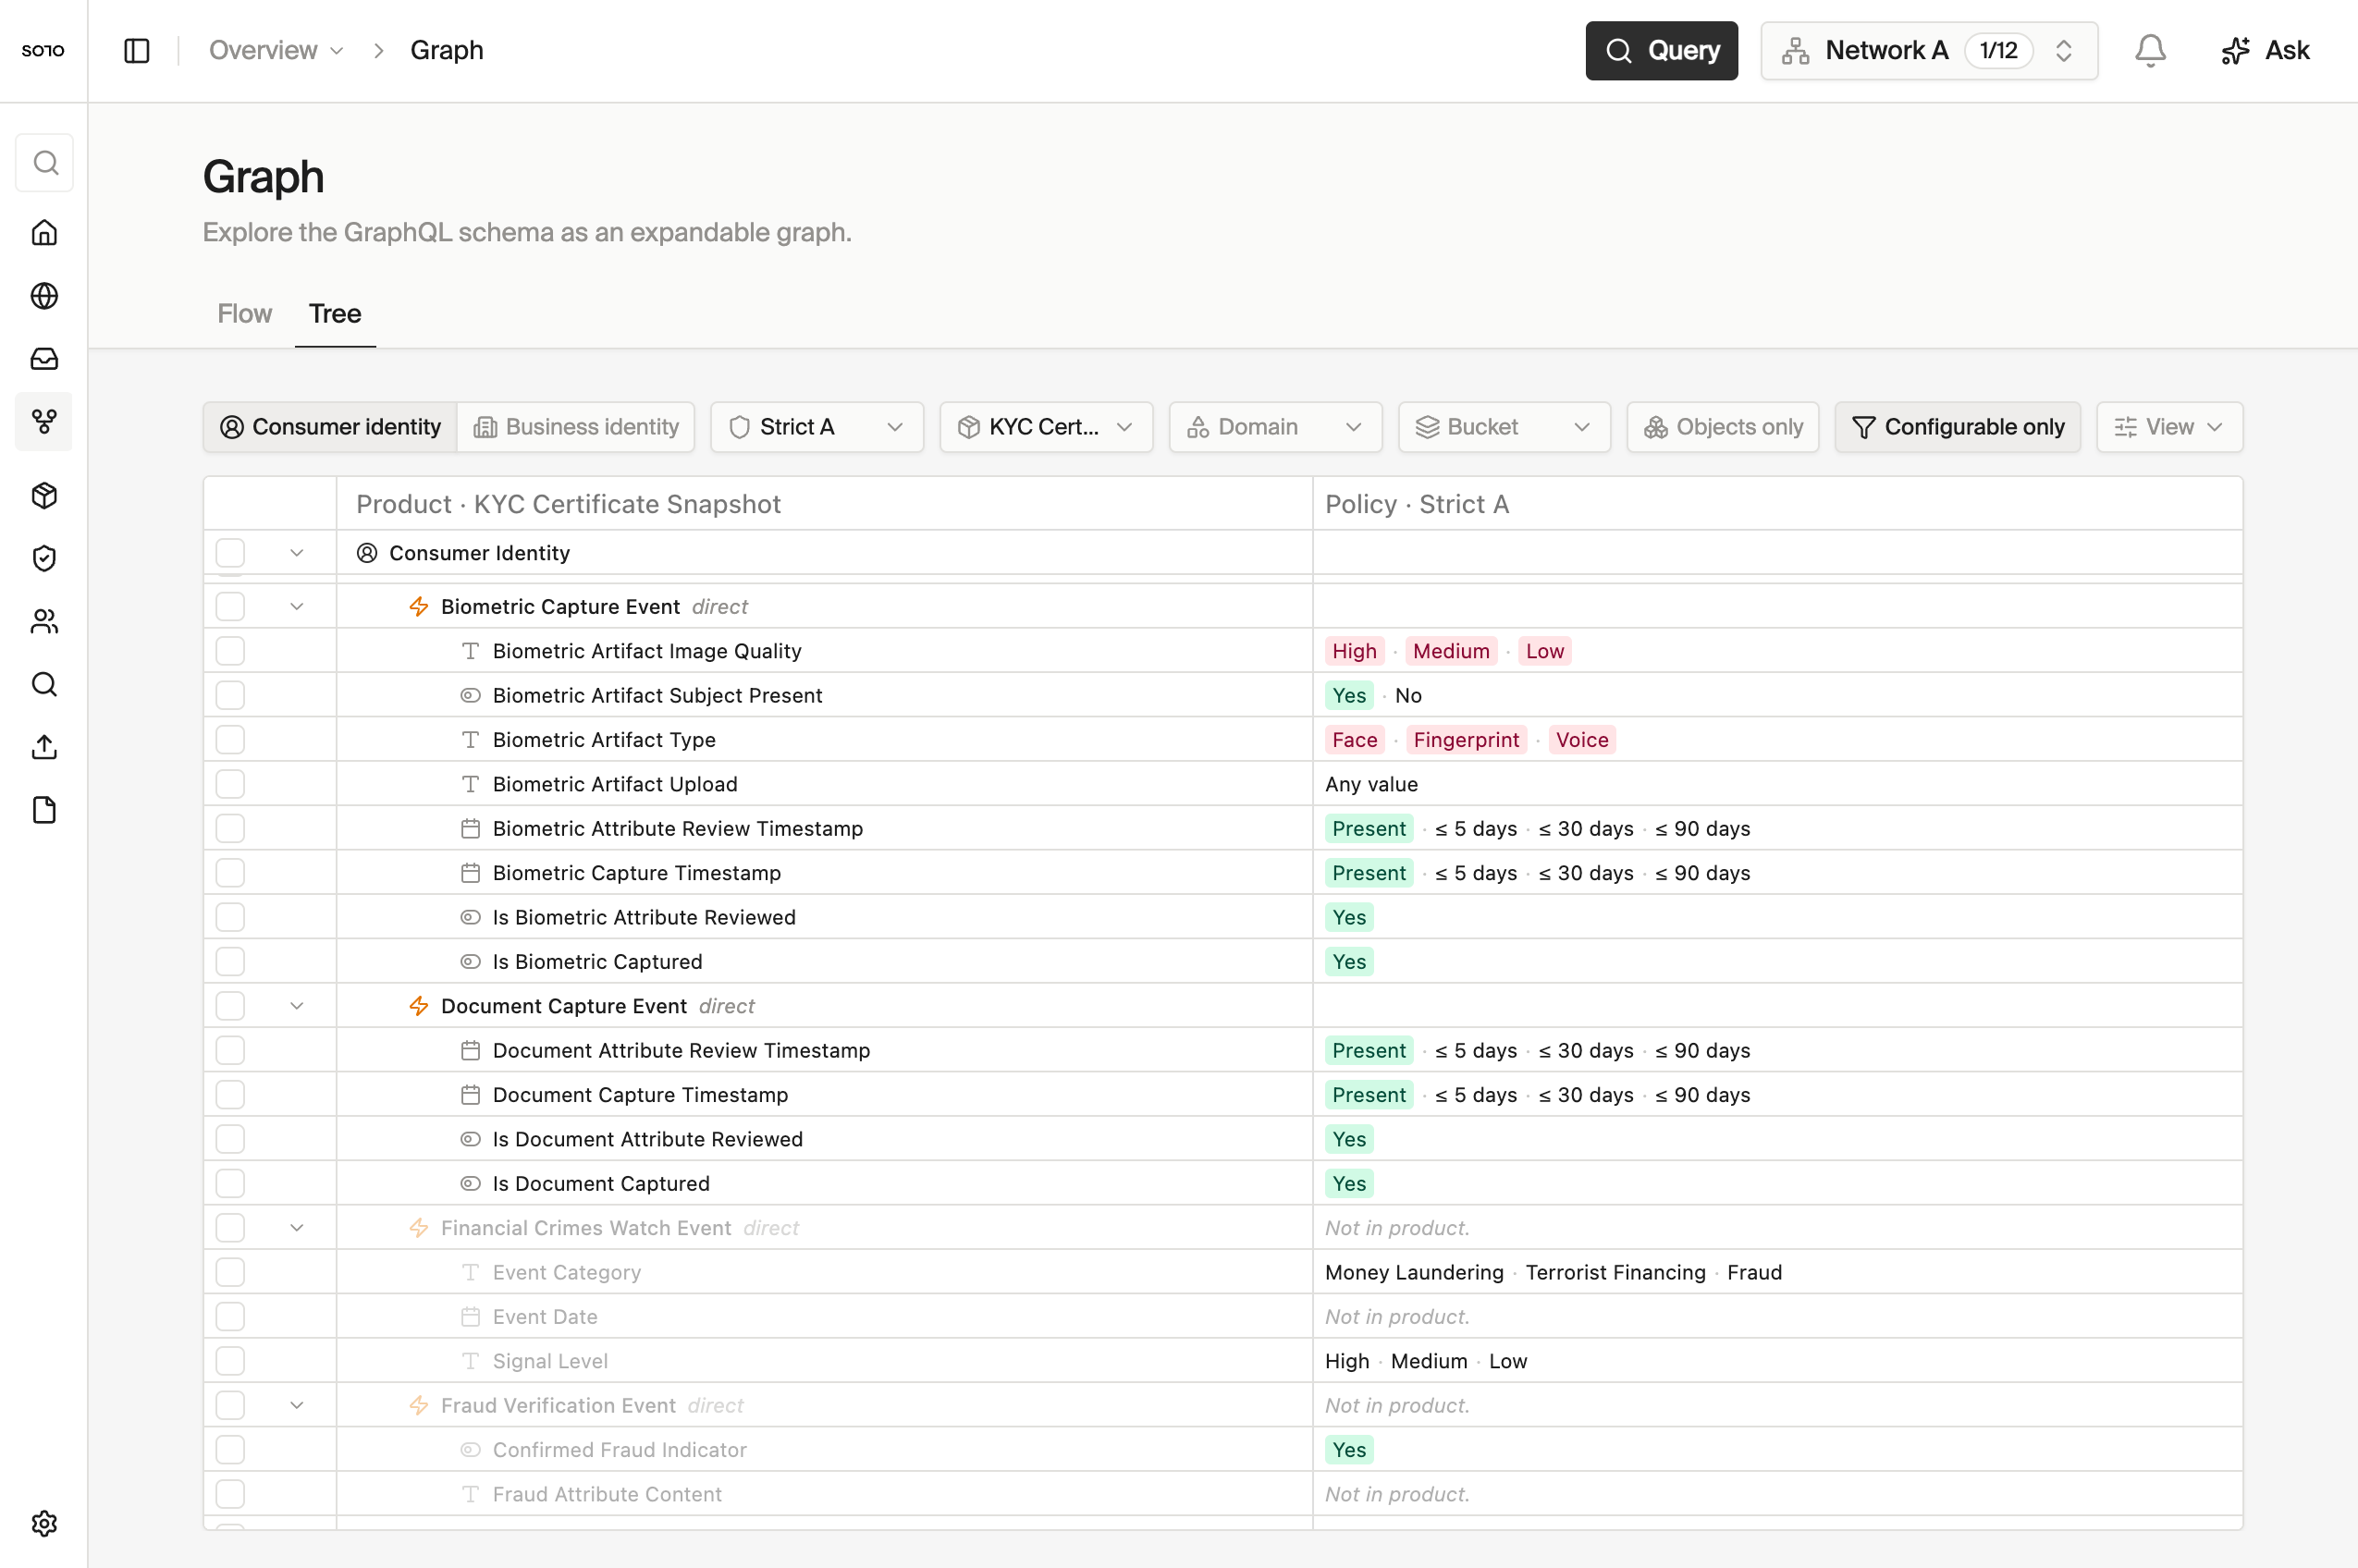
Task: Check the Biometric Artifact Image Quality checkbox
Action: 230,651
